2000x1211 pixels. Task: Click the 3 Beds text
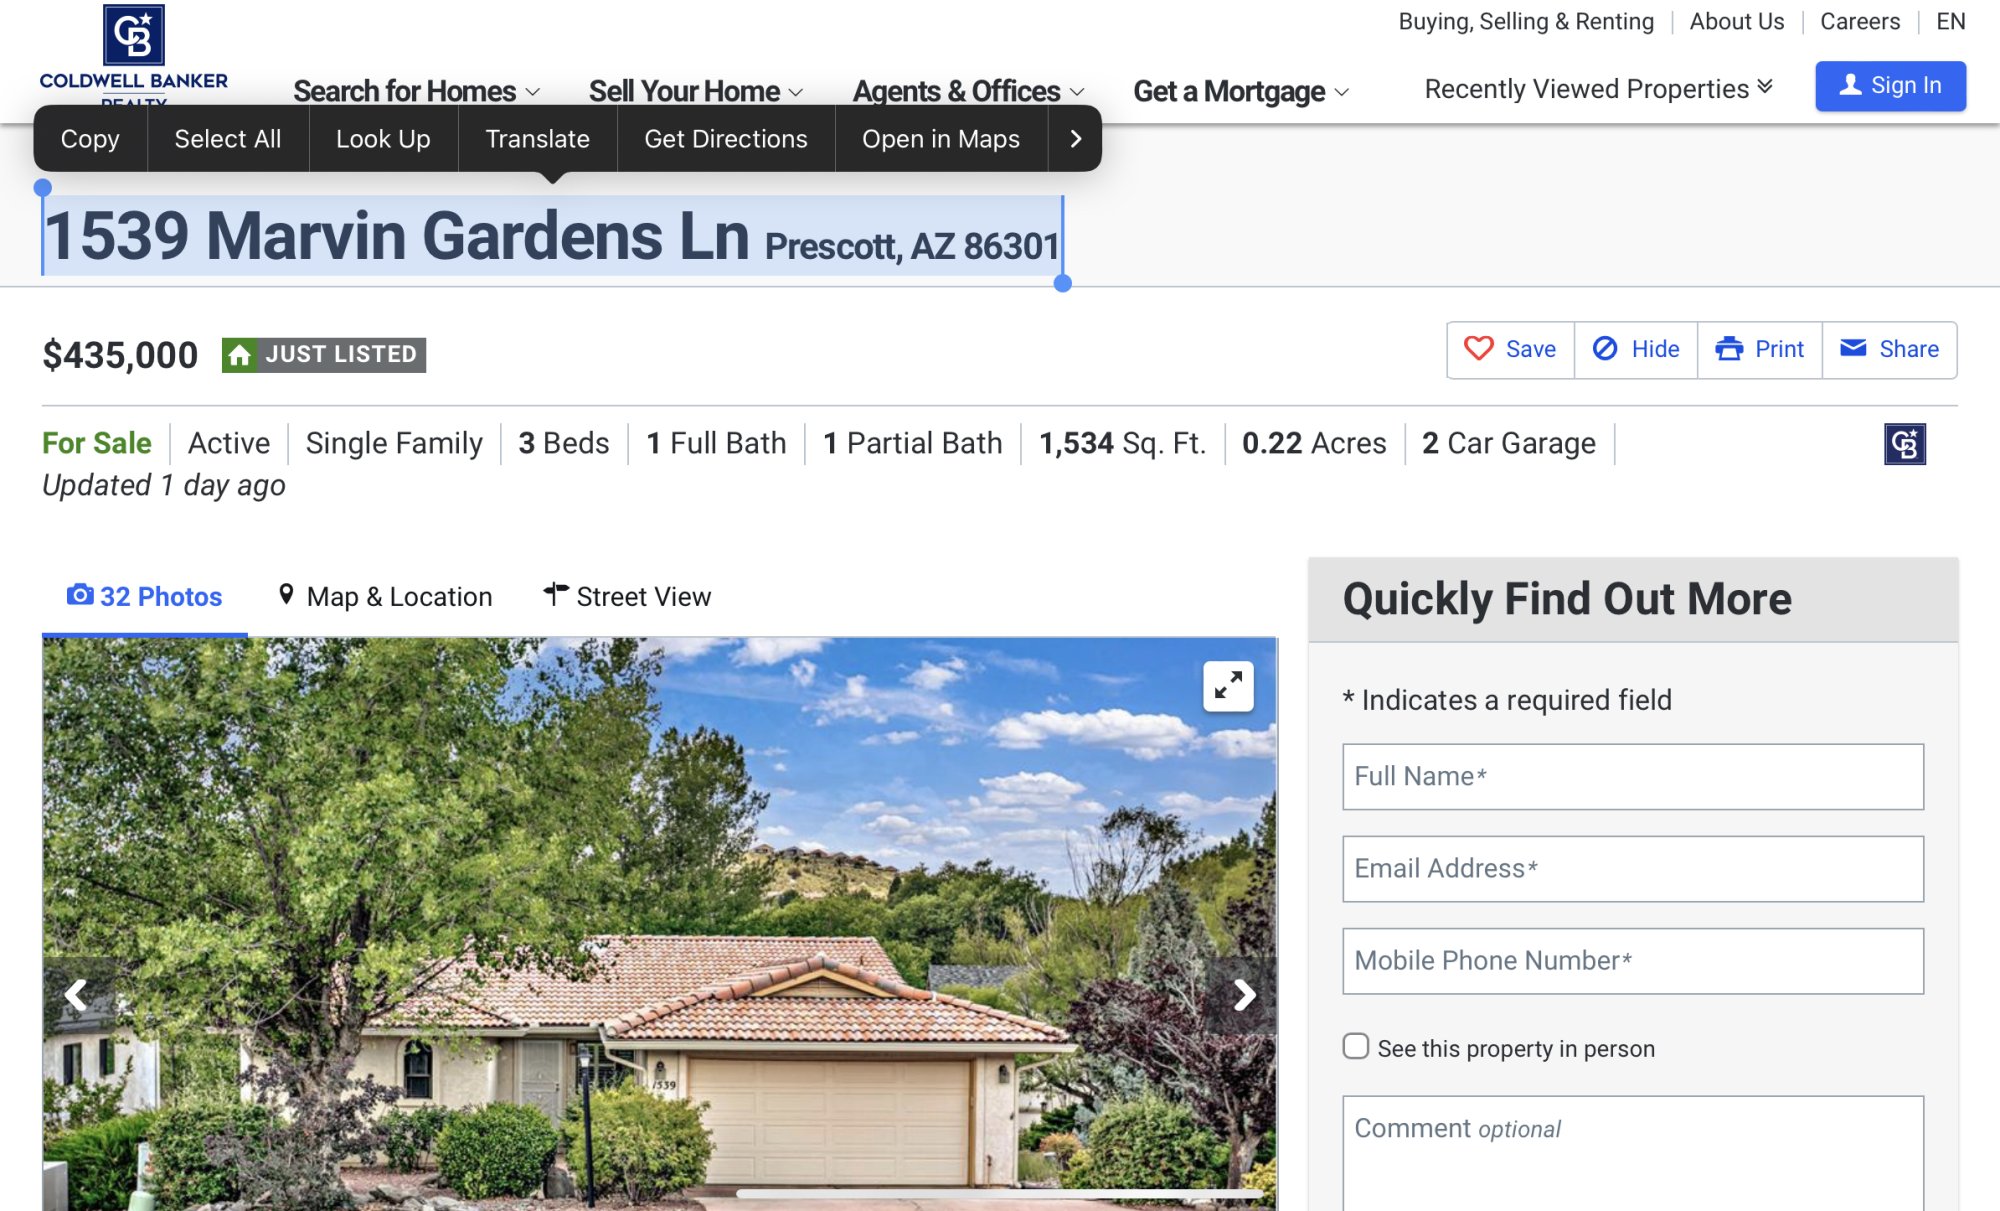coord(564,443)
